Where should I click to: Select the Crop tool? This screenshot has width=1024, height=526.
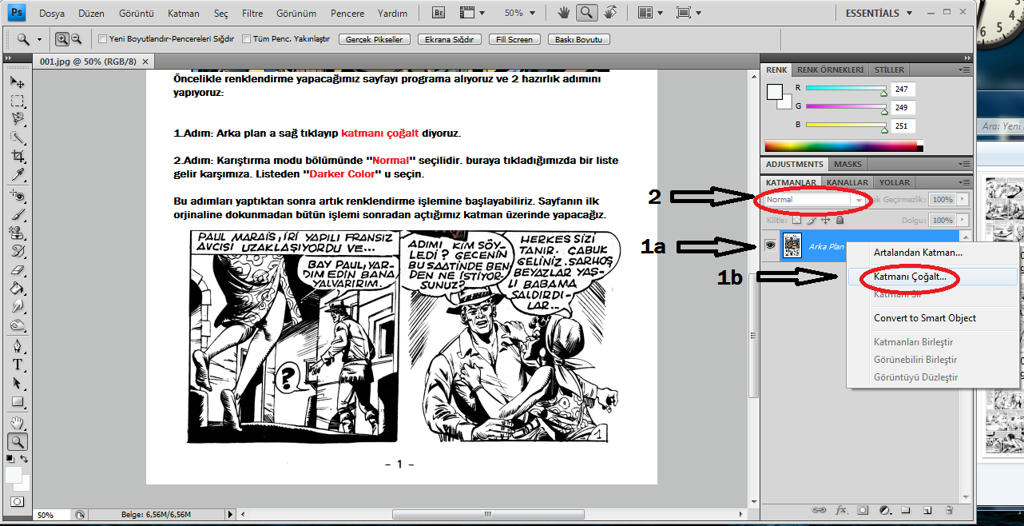(x=17, y=157)
